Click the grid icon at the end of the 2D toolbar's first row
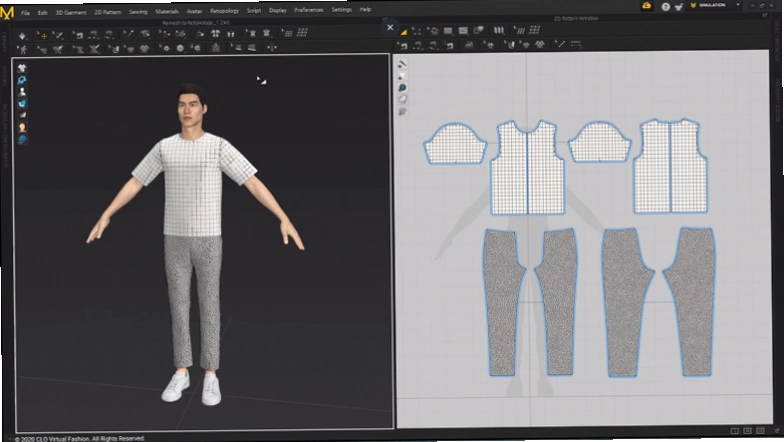Viewport: 784px width, 442px height. point(535,30)
